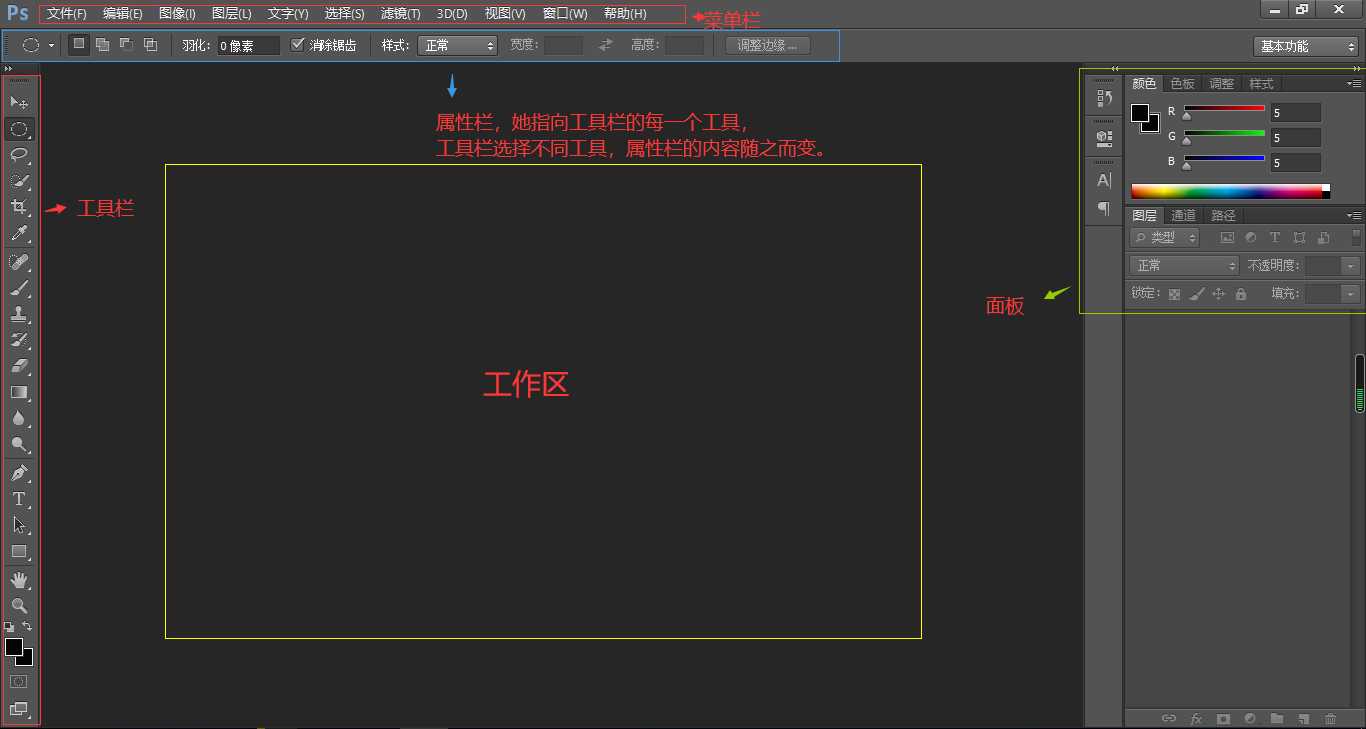Add layer style fx button
This screenshot has width=1366, height=729.
click(1196, 718)
